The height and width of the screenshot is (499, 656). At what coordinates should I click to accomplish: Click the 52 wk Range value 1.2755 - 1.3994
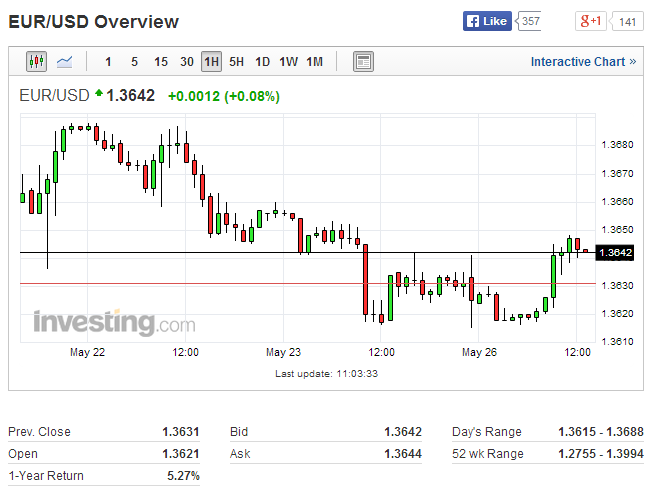tap(601, 454)
